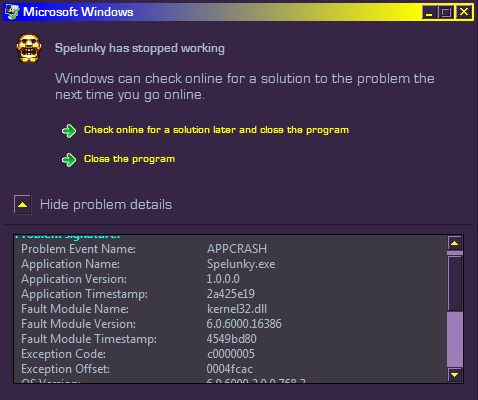The image size is (478, 400).
Task: Click green arrow beside Check online option
Action: pos(69,131)
